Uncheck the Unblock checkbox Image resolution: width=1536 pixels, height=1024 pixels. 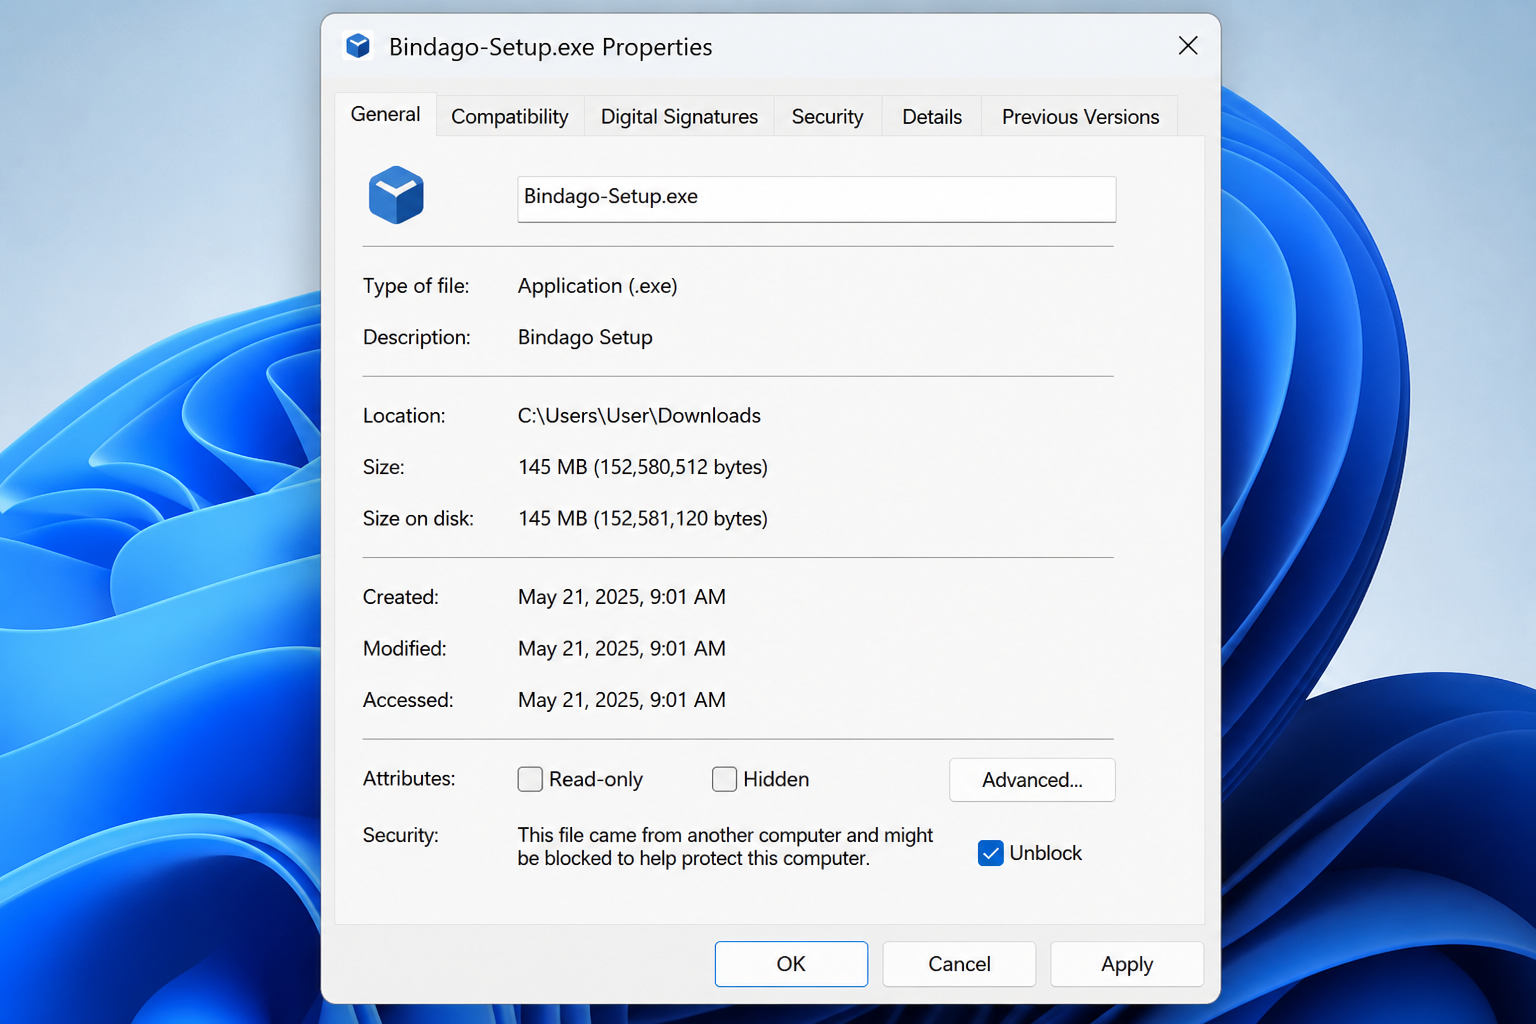point(990,853)
